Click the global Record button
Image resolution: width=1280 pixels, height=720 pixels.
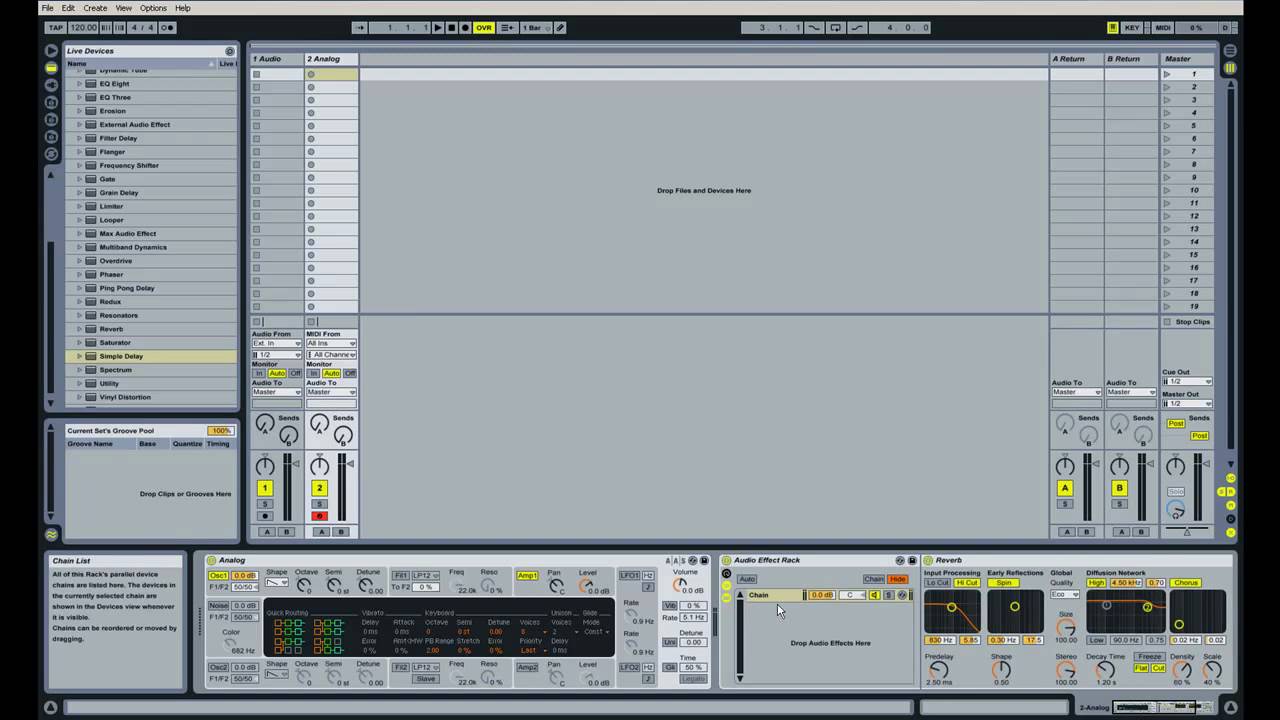[x=465, y=28]
